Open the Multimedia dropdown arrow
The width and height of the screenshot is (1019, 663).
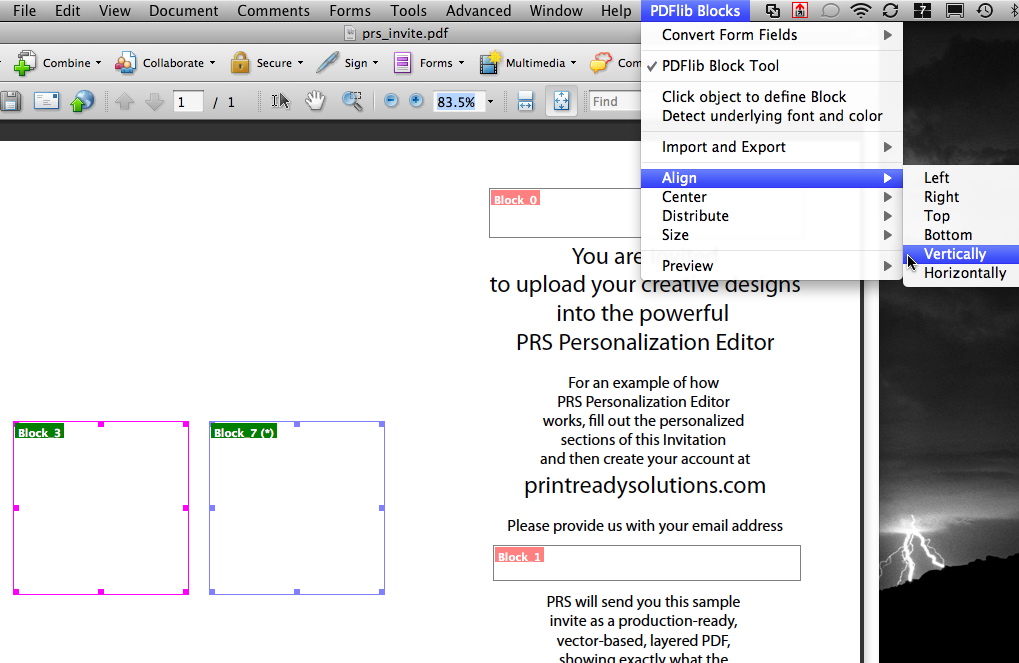pyautogui.click(x=573, y=63)
